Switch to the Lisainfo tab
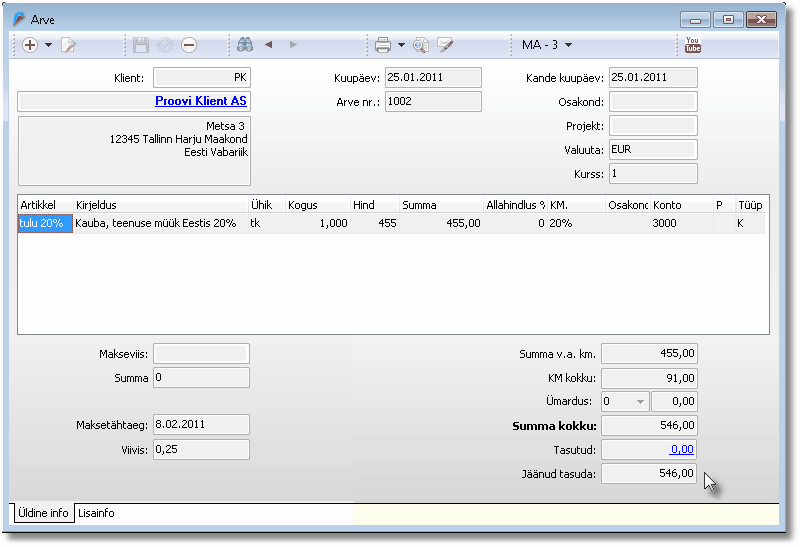The width and height of the screenshot is (800, 547). 96,513
